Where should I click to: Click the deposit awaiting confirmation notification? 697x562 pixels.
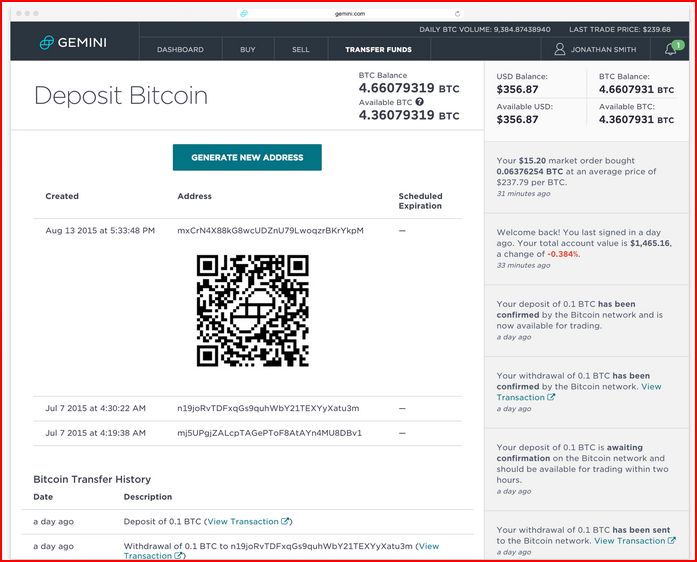586,469
